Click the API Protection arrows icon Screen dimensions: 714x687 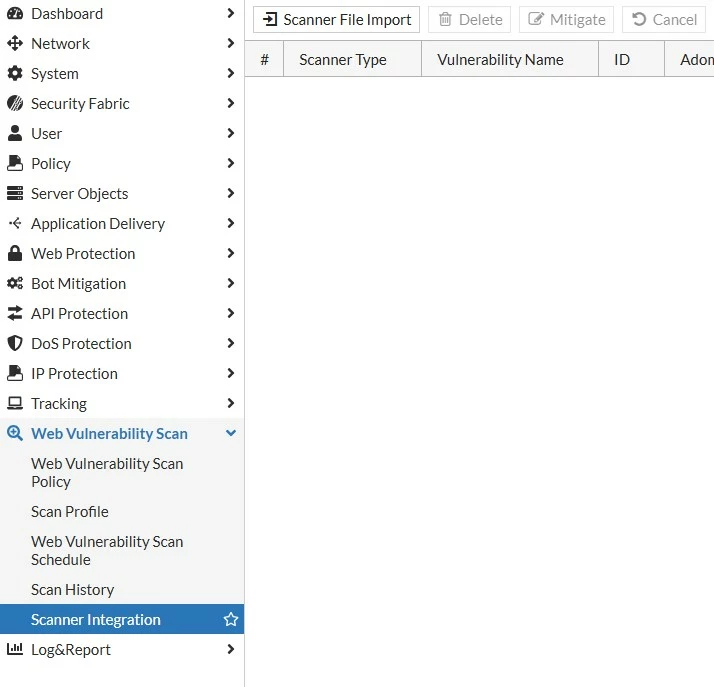(x=15, y=313)
